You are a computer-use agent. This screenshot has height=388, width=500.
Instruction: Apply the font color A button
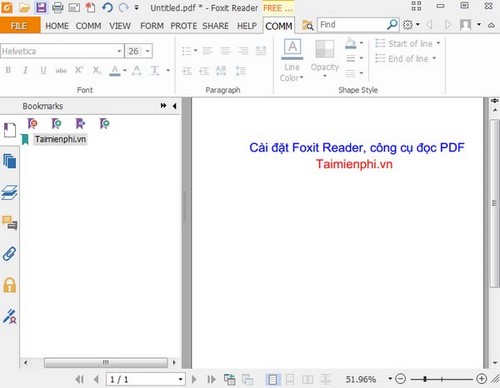click(x=115, y=71)
